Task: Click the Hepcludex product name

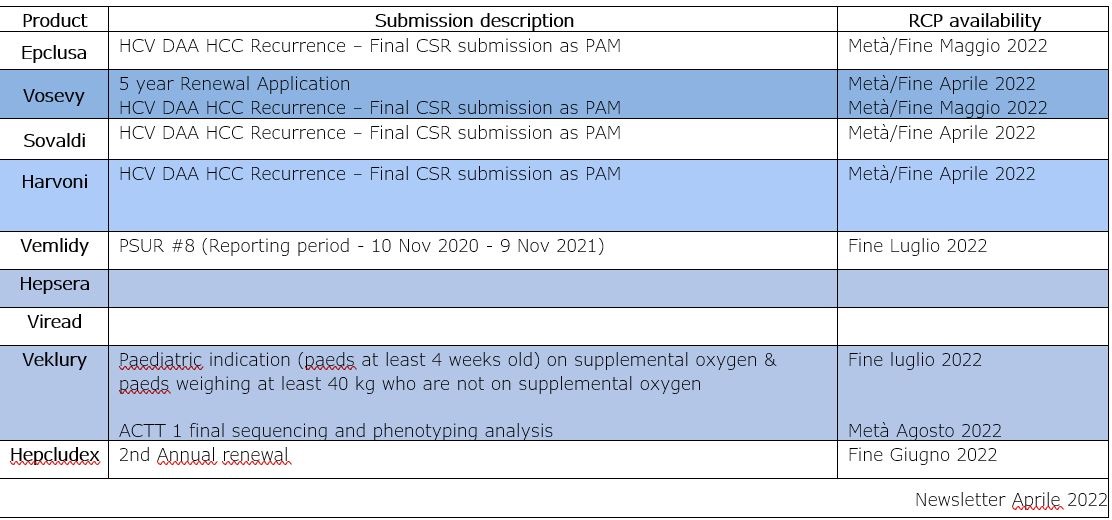Action: [x=55, y=456]
